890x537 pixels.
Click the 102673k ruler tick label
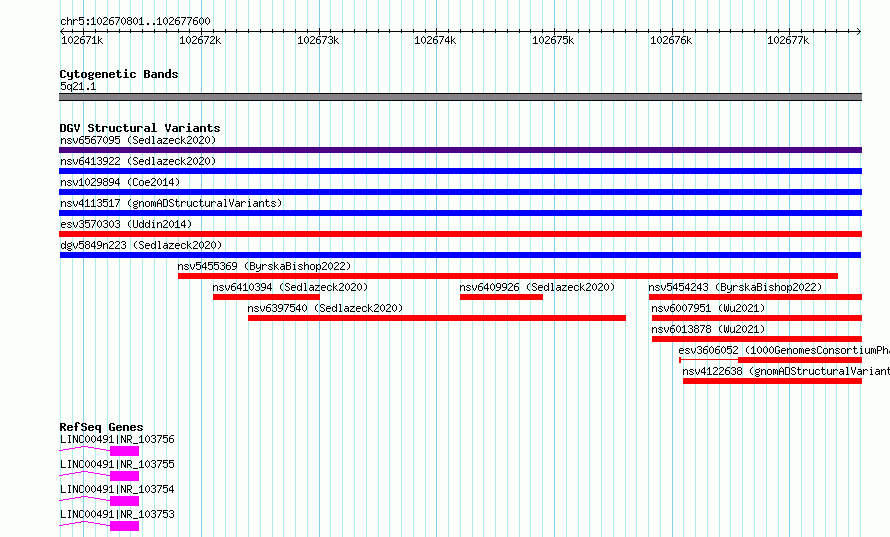318,40
